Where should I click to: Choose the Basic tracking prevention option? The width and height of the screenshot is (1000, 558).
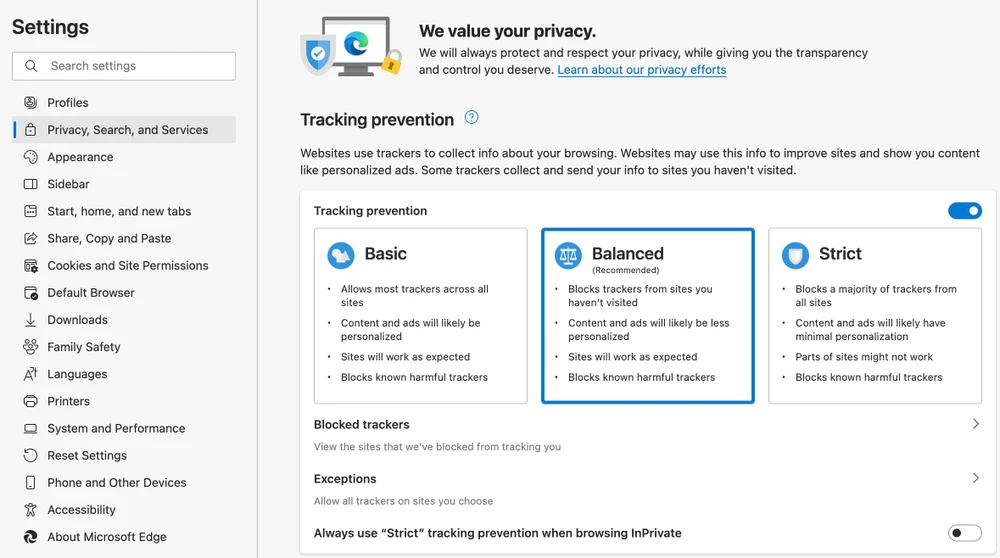420,316
